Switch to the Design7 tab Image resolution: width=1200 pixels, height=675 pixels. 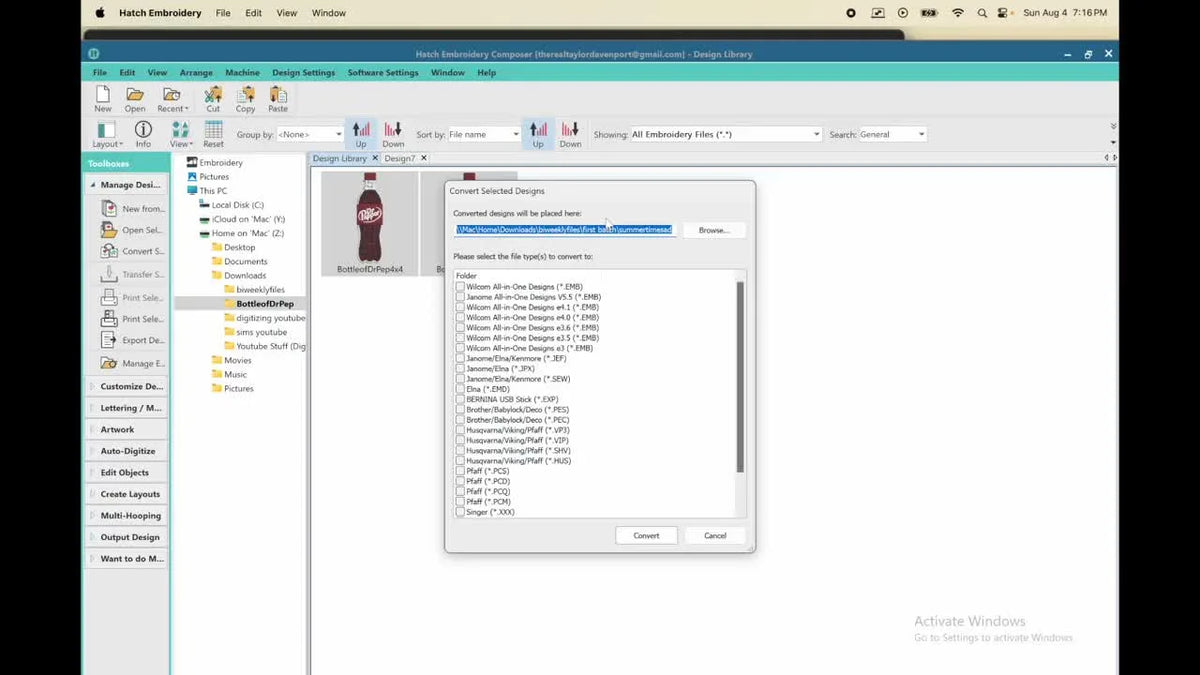point(400,158)
